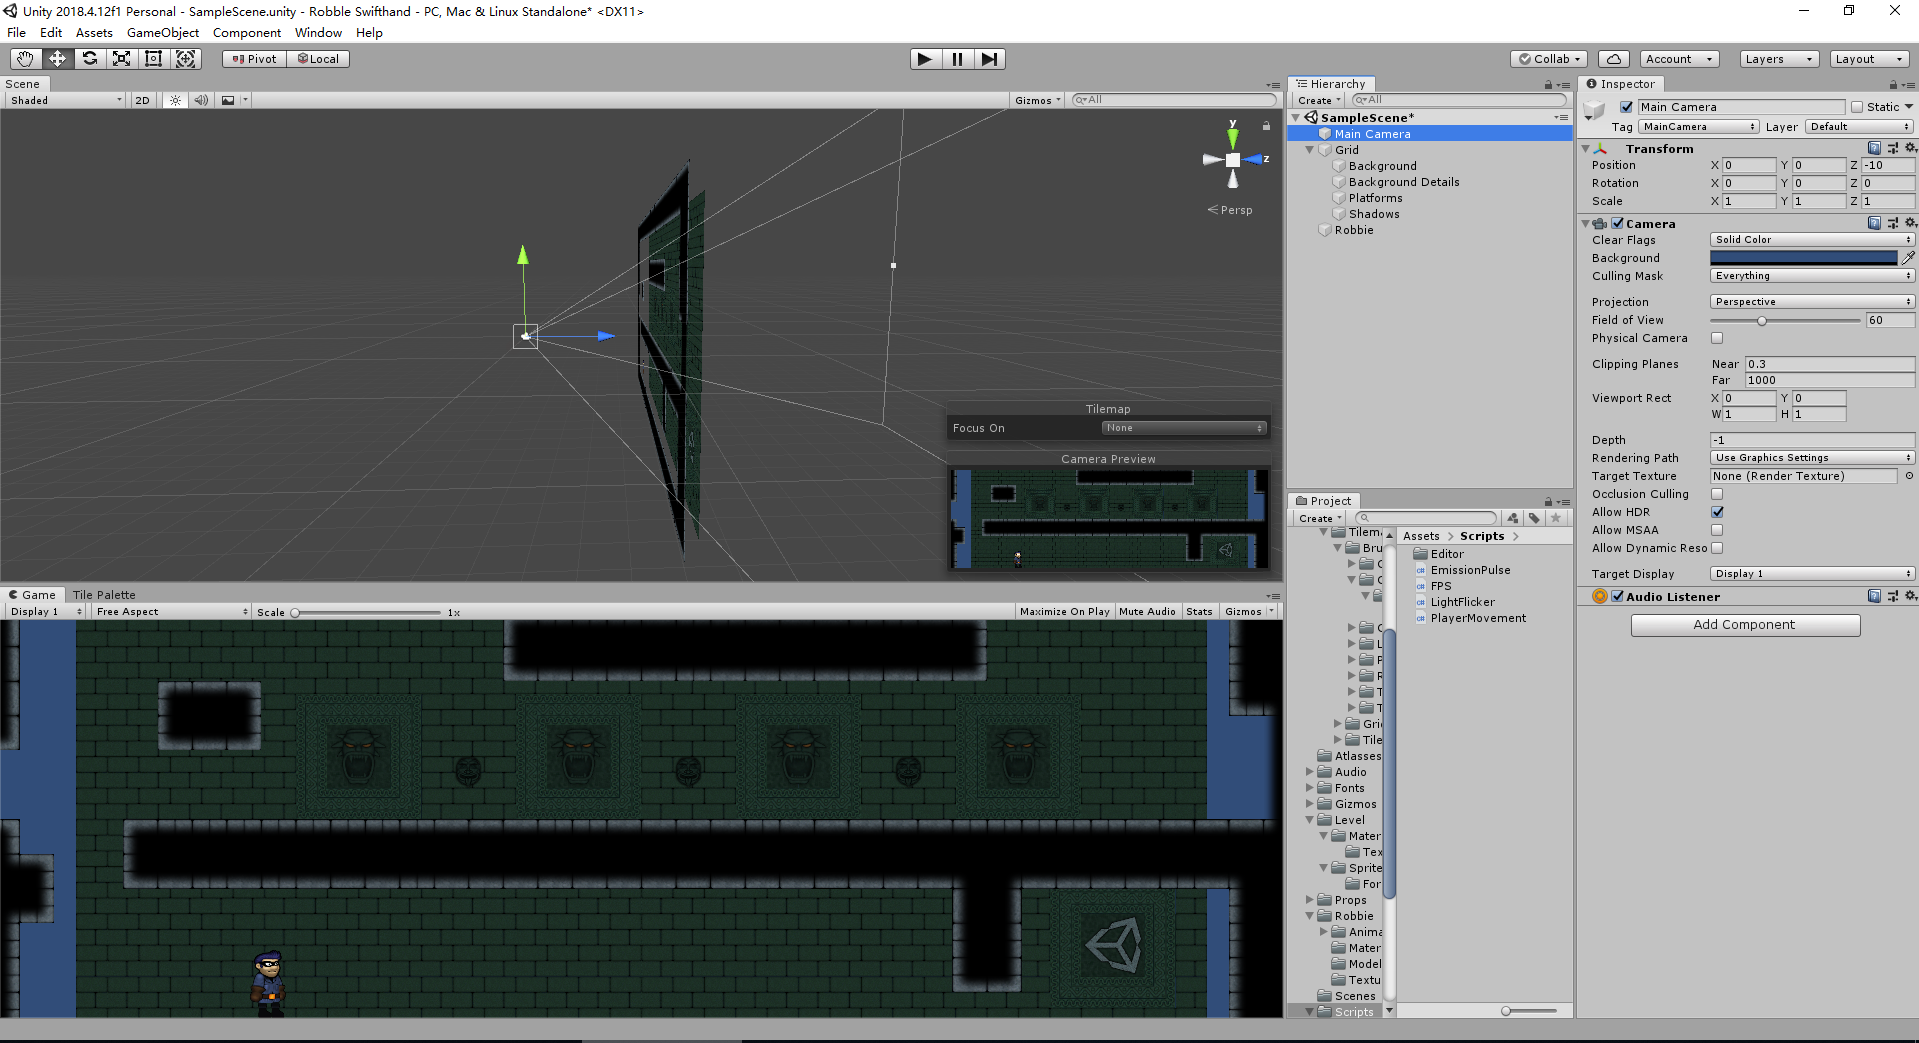Enable the Physical Camera checkbox

click(1717, 338)
